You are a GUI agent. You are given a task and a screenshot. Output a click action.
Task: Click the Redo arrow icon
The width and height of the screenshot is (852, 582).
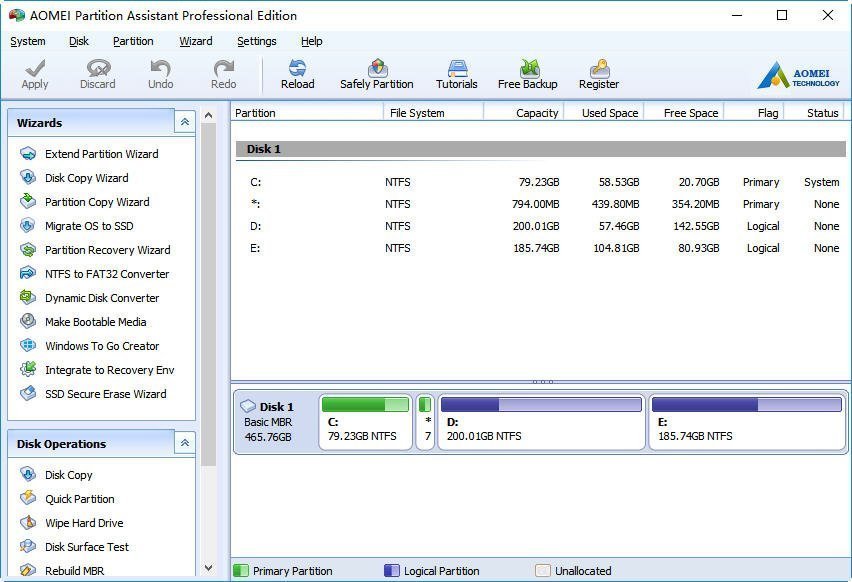[223, 68]
